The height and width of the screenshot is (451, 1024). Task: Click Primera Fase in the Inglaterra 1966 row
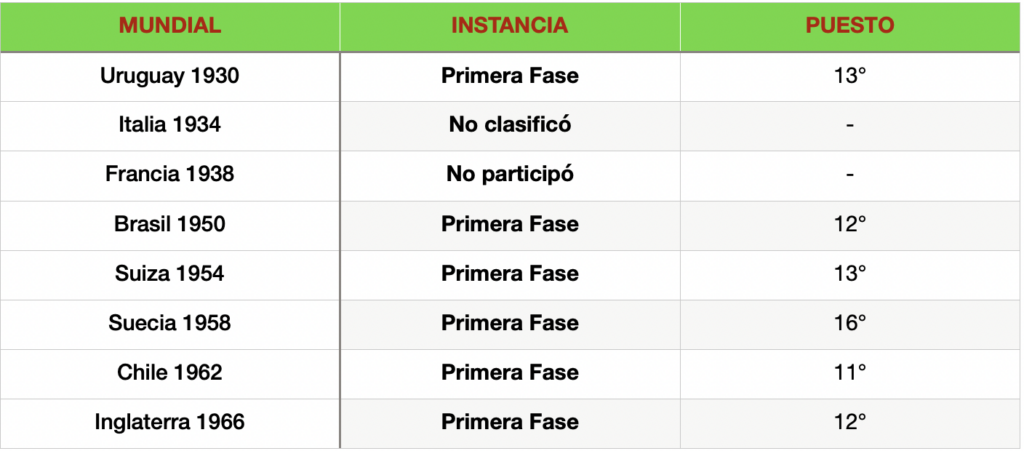tap(510, 423)
